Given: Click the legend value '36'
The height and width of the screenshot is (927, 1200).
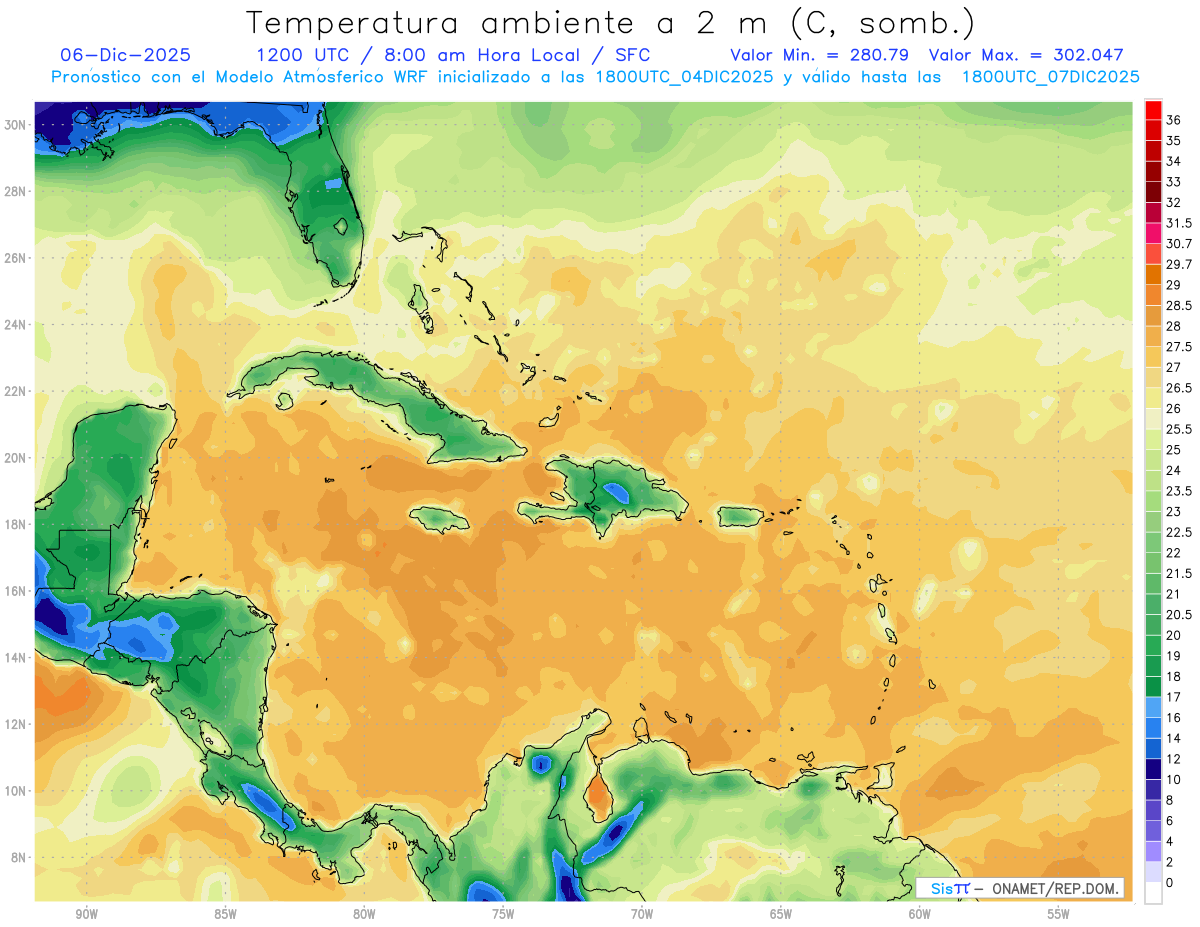Looking at the screenshot, I should [x=1174, y=120].
